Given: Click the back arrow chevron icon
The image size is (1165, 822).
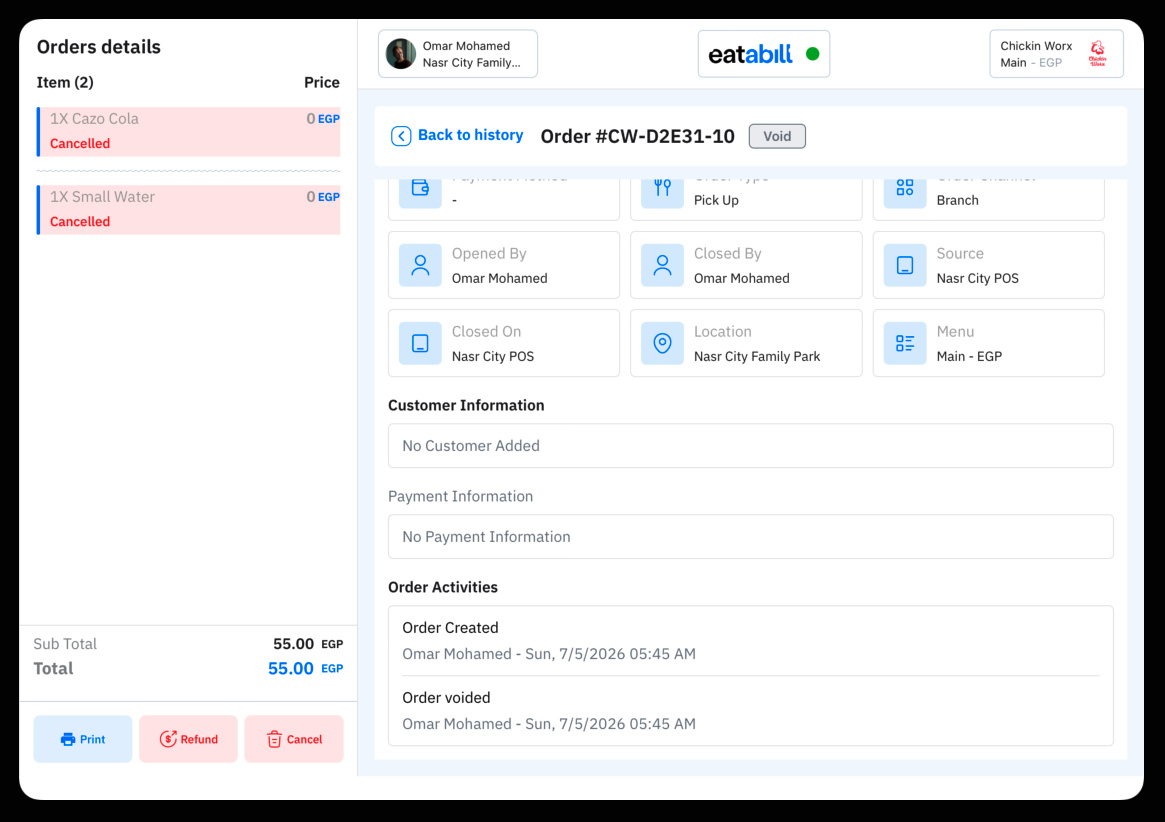Looking at the screenshot, I should point(400,136).
